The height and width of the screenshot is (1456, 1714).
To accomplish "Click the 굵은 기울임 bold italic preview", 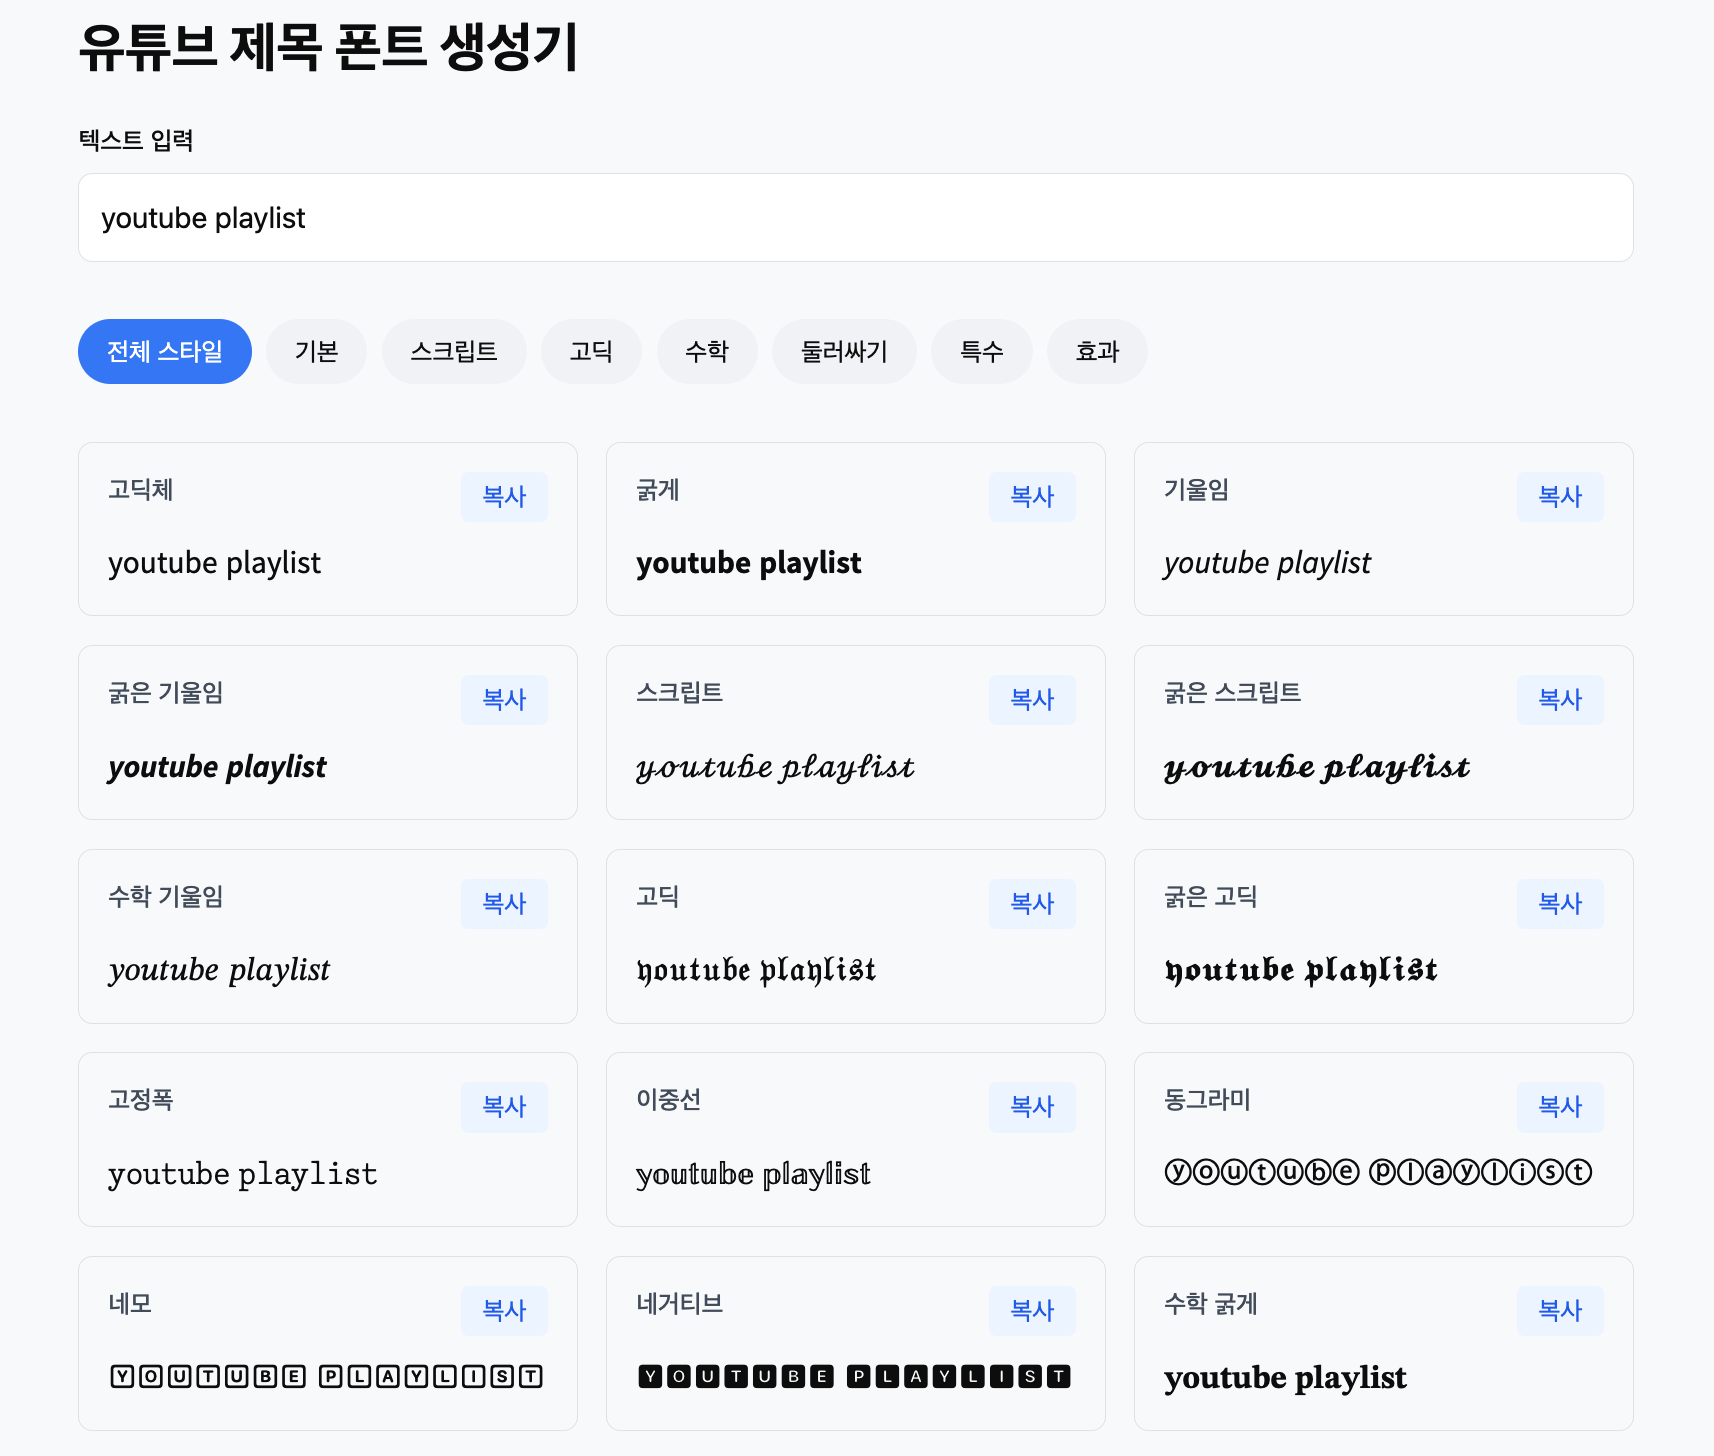I will [217, 768].
